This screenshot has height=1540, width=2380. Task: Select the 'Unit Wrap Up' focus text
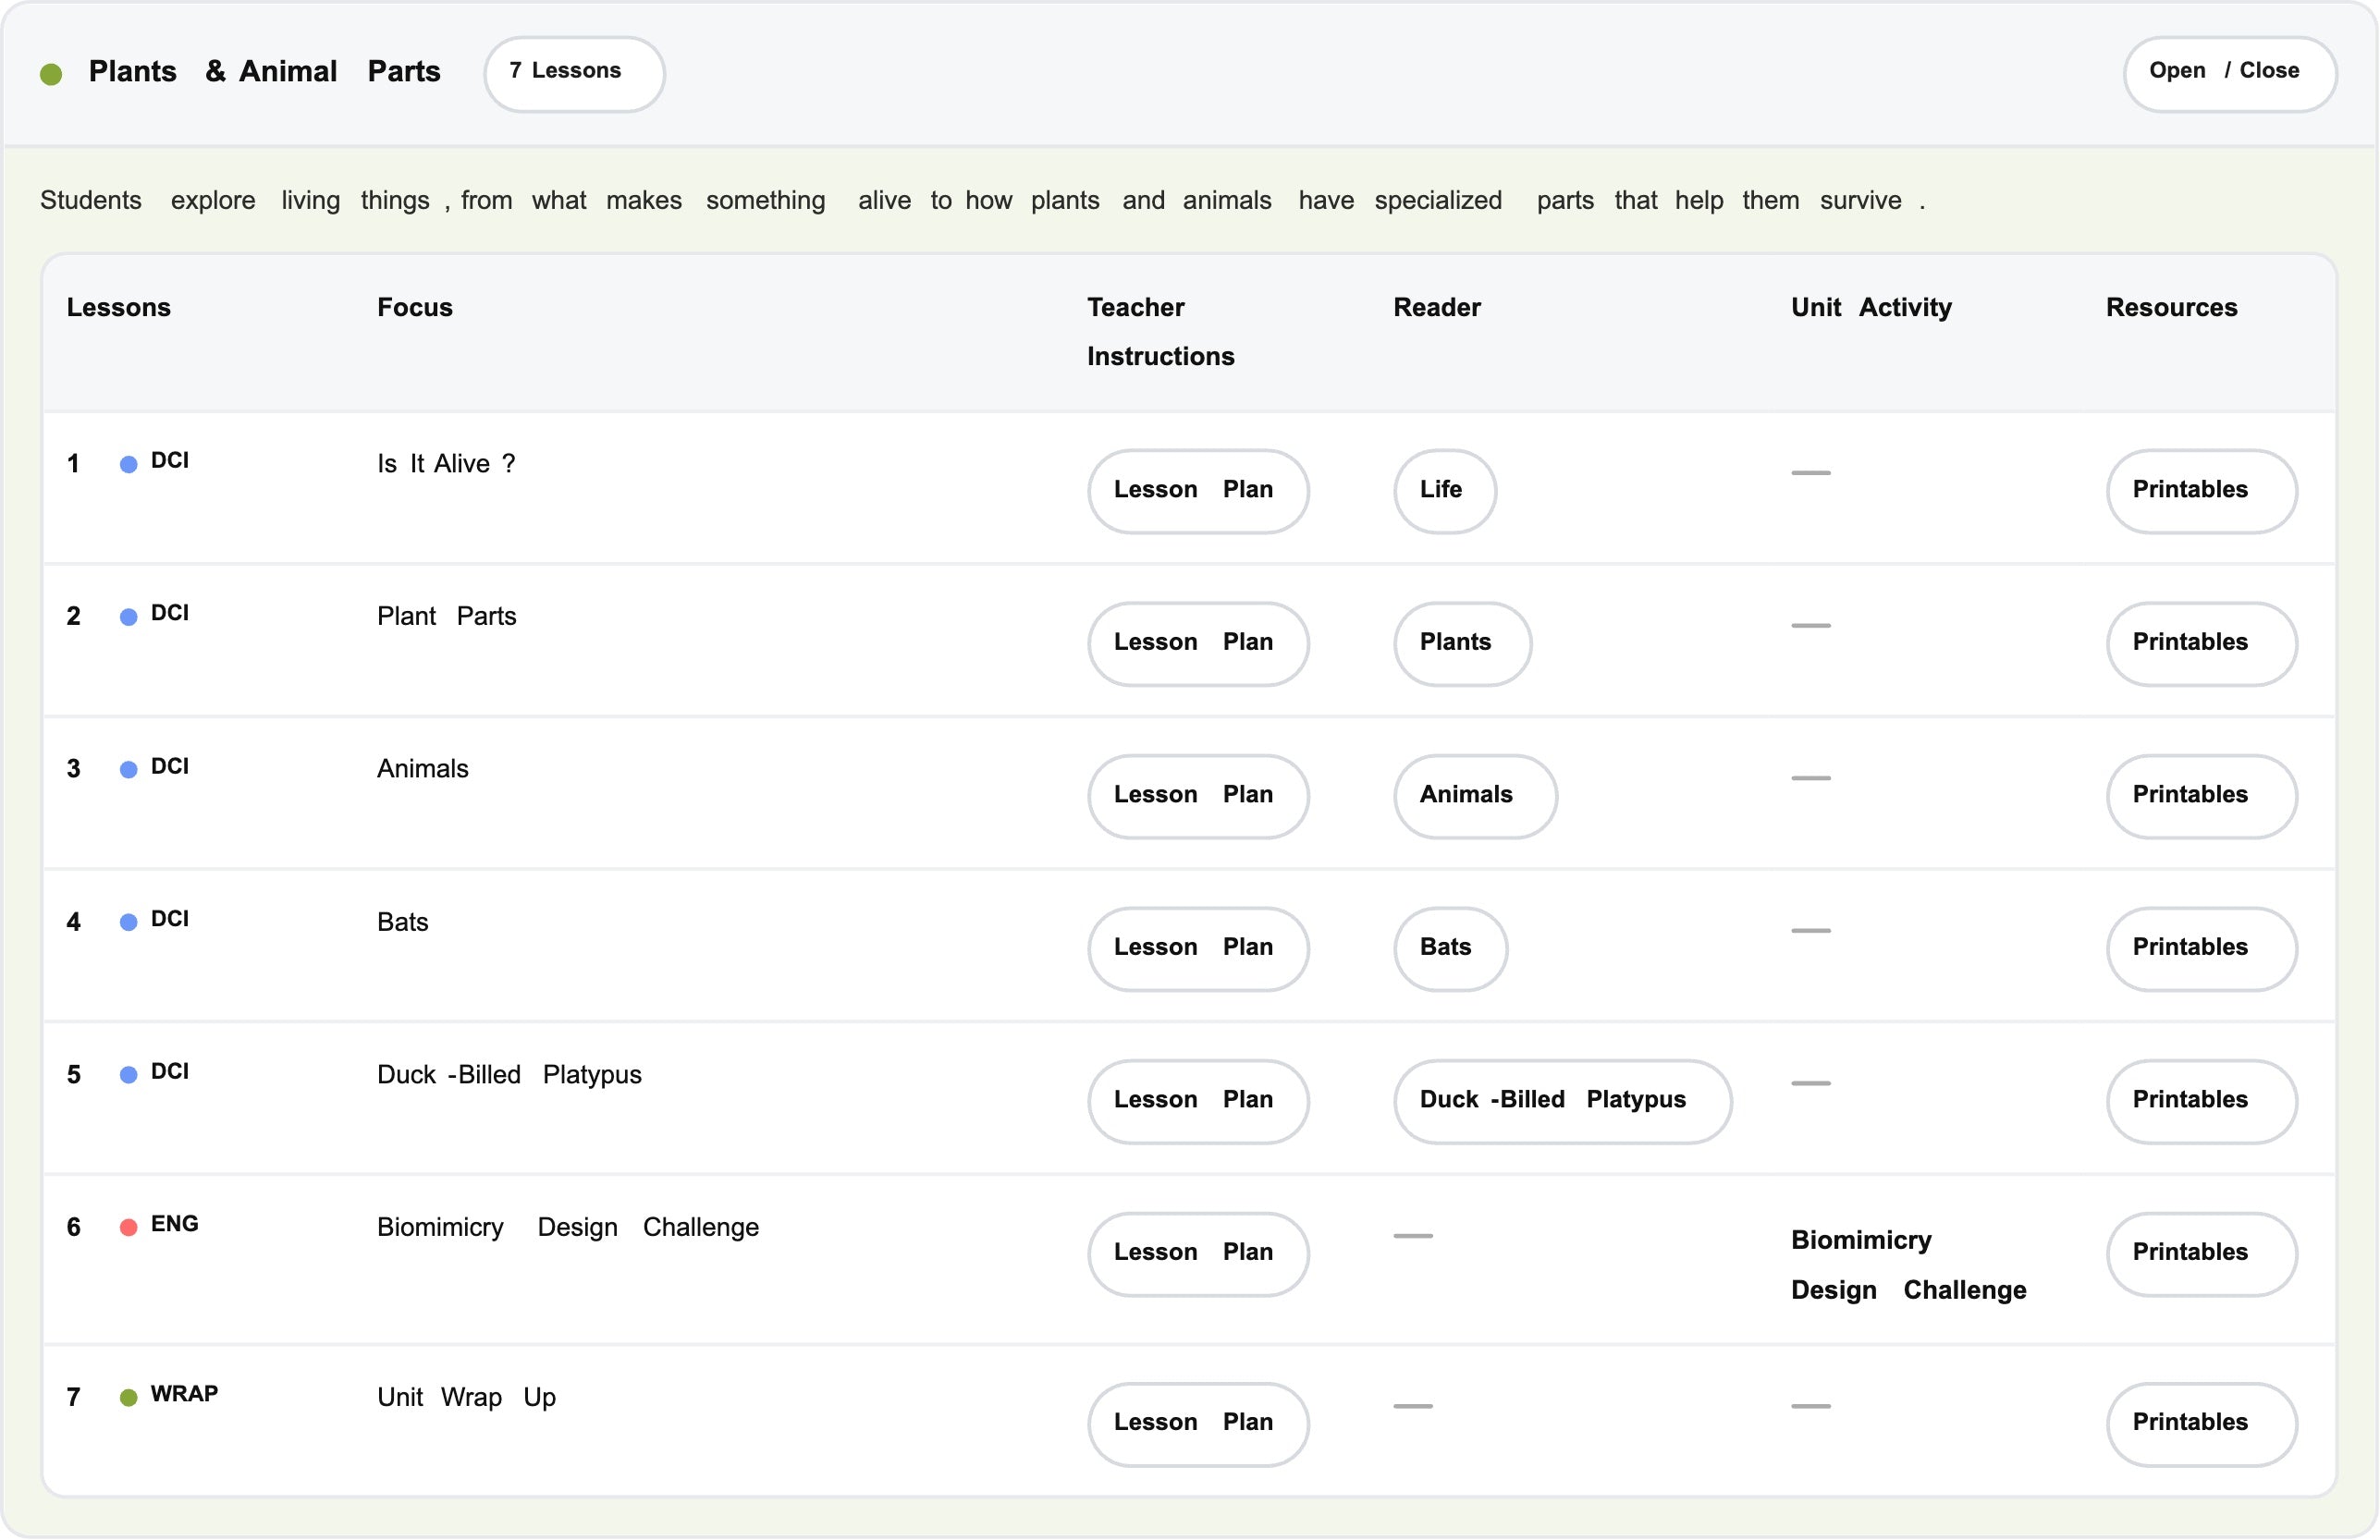(x=466, y=1398)
